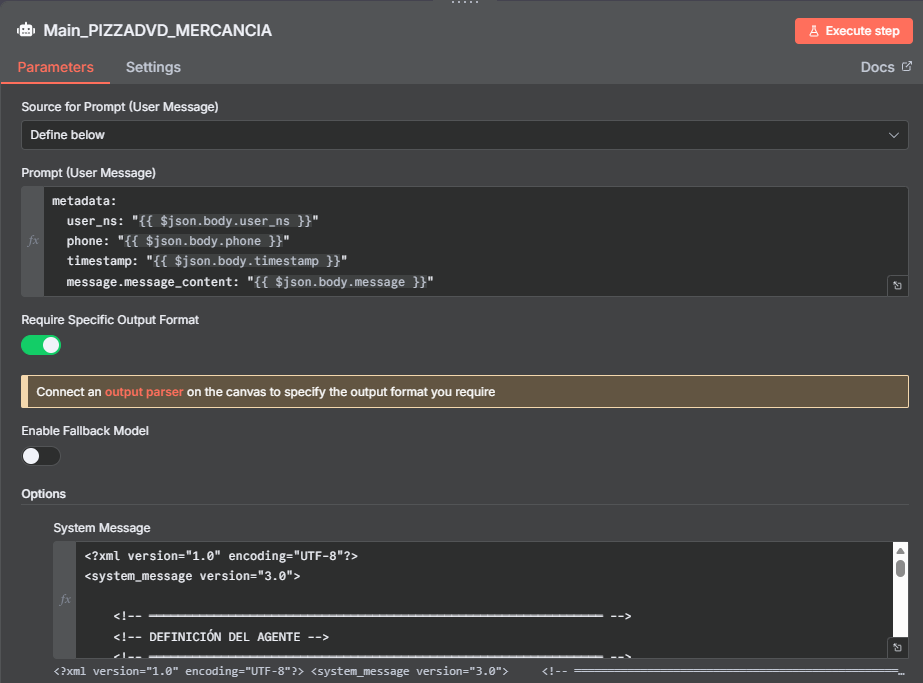Open expanded editor for System Message
The width and height of the screenshot is (923, 683).
point(897,648)
